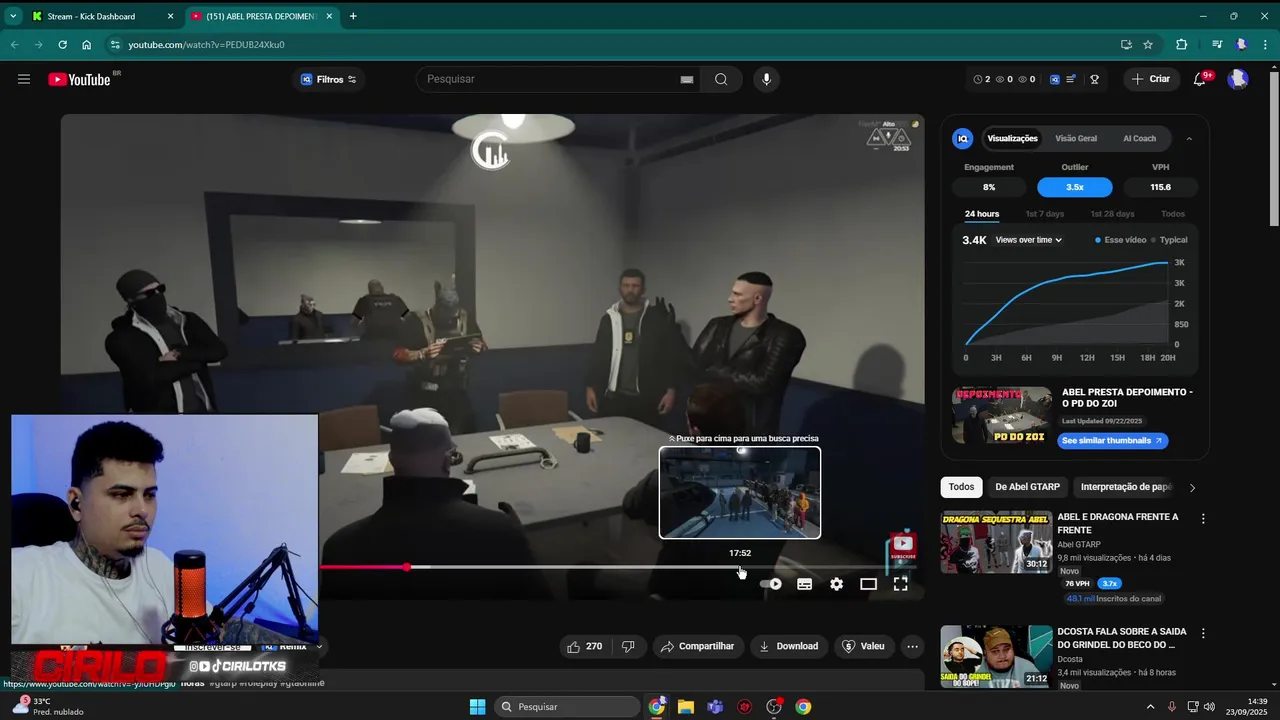The width and height of the screenshot is (1280, 720).
Task: Dislike the video
Action: point(628,646)
